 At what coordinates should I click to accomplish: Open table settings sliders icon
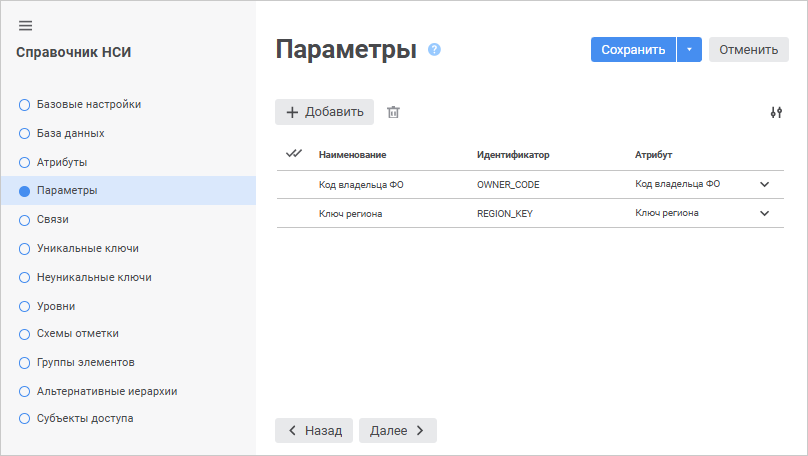pos(776,112)
